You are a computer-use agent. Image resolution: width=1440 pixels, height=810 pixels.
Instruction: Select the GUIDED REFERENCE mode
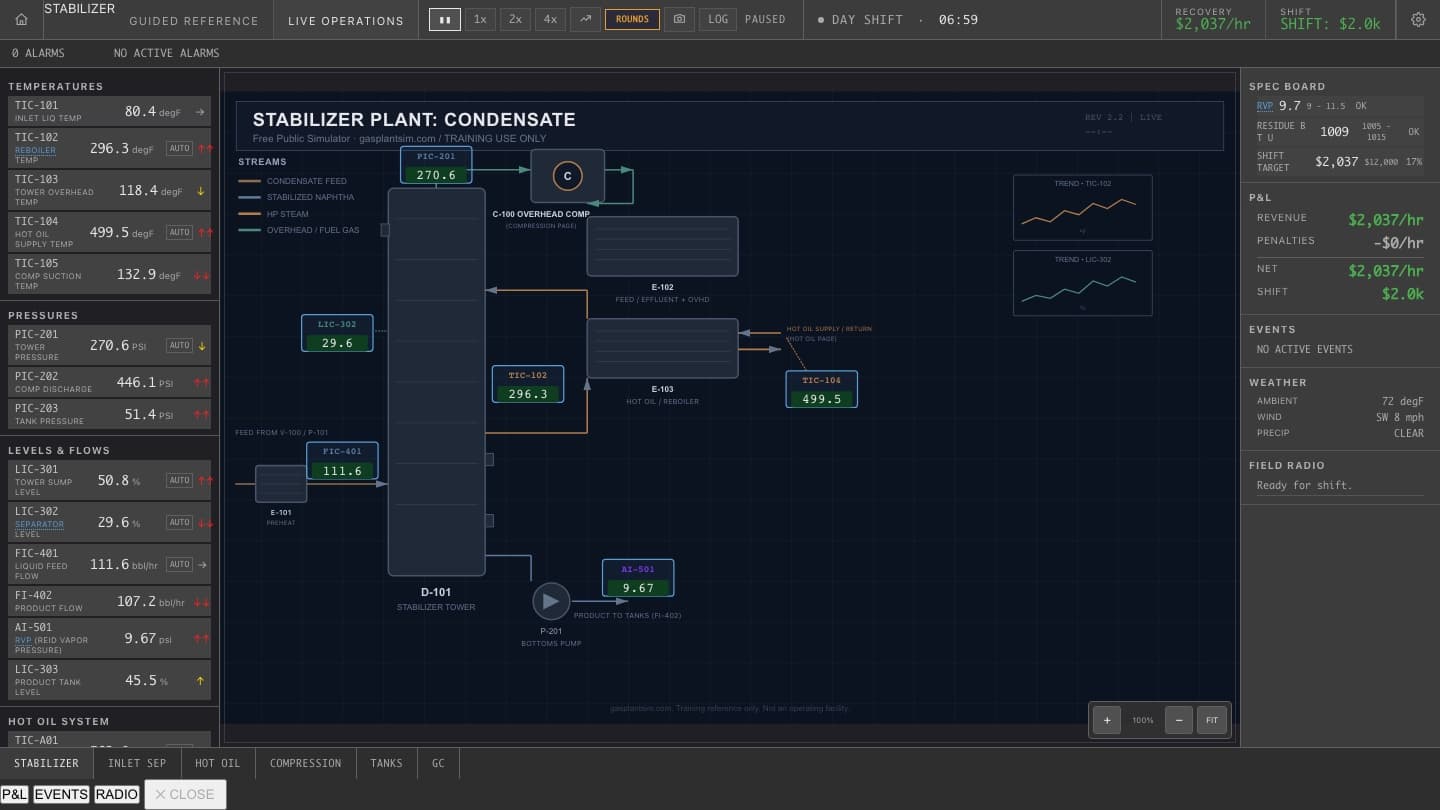[194, 20]
